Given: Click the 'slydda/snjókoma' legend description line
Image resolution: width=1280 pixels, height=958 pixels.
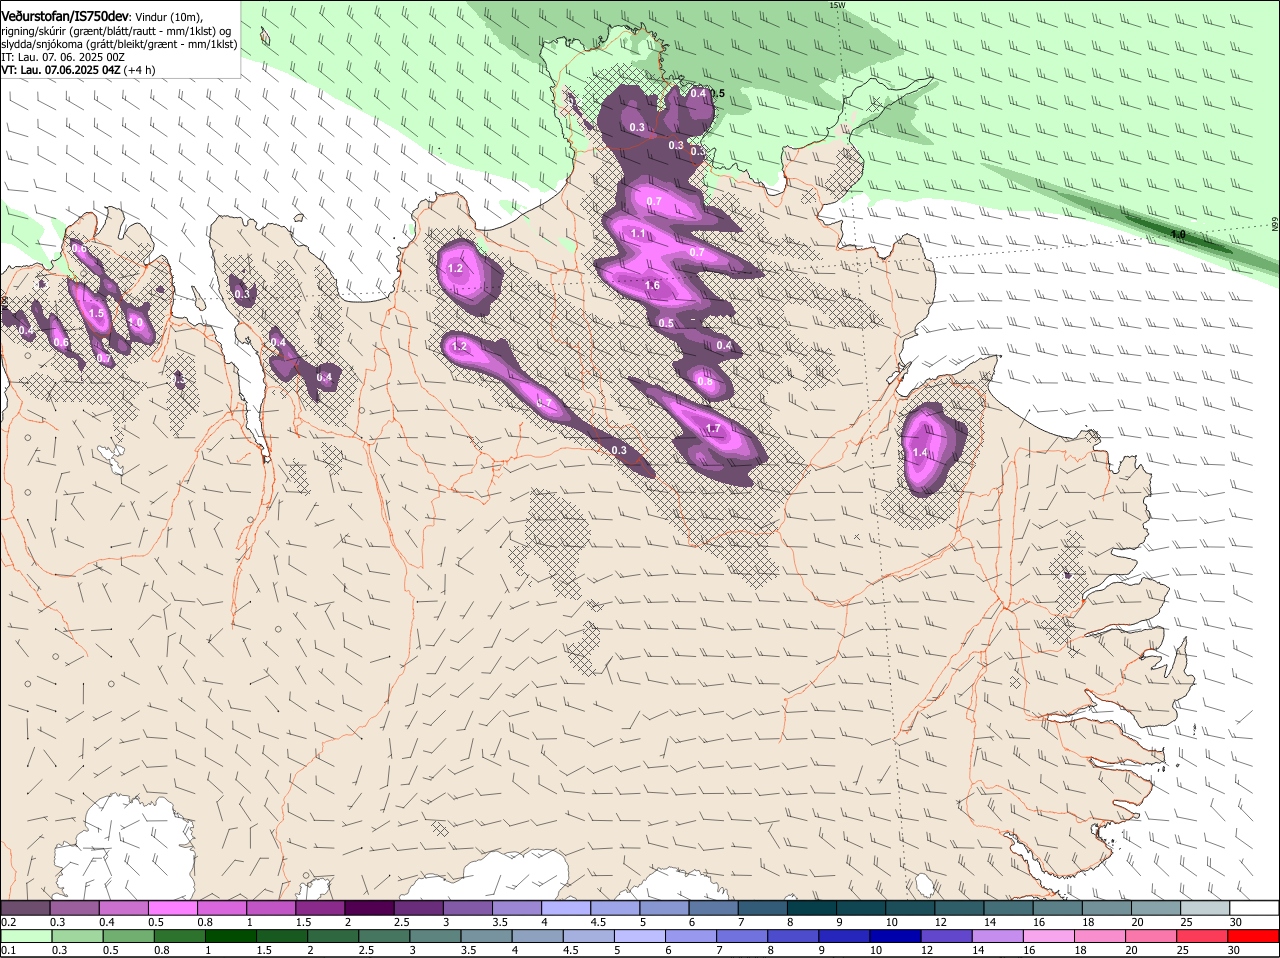Looking at the screenshot, I should pos(119,44).
